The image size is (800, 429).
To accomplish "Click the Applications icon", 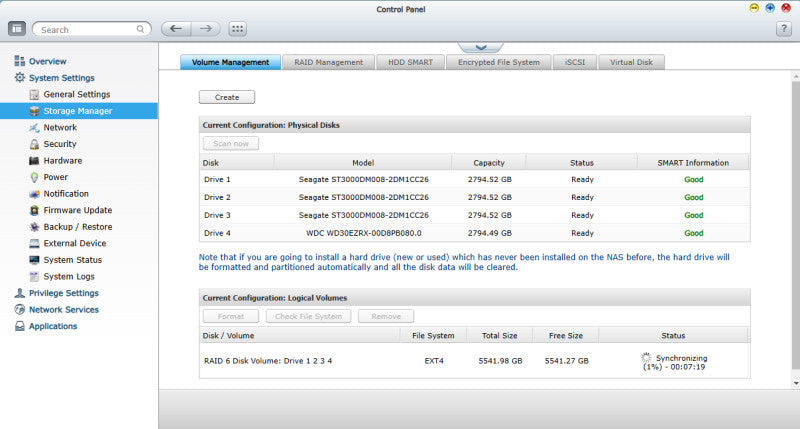I will (x=19, y=326).
